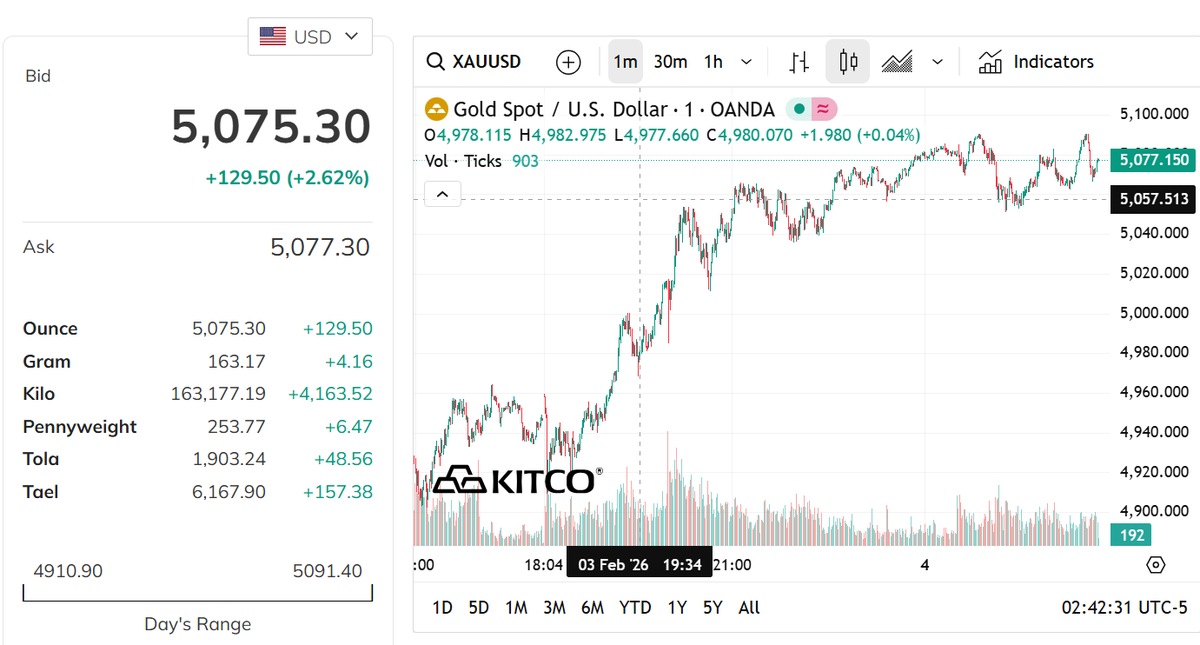Expand chart style dropdown arrow
The image size is (1200, 645).
pyautogui.click(x=938, y=62)
